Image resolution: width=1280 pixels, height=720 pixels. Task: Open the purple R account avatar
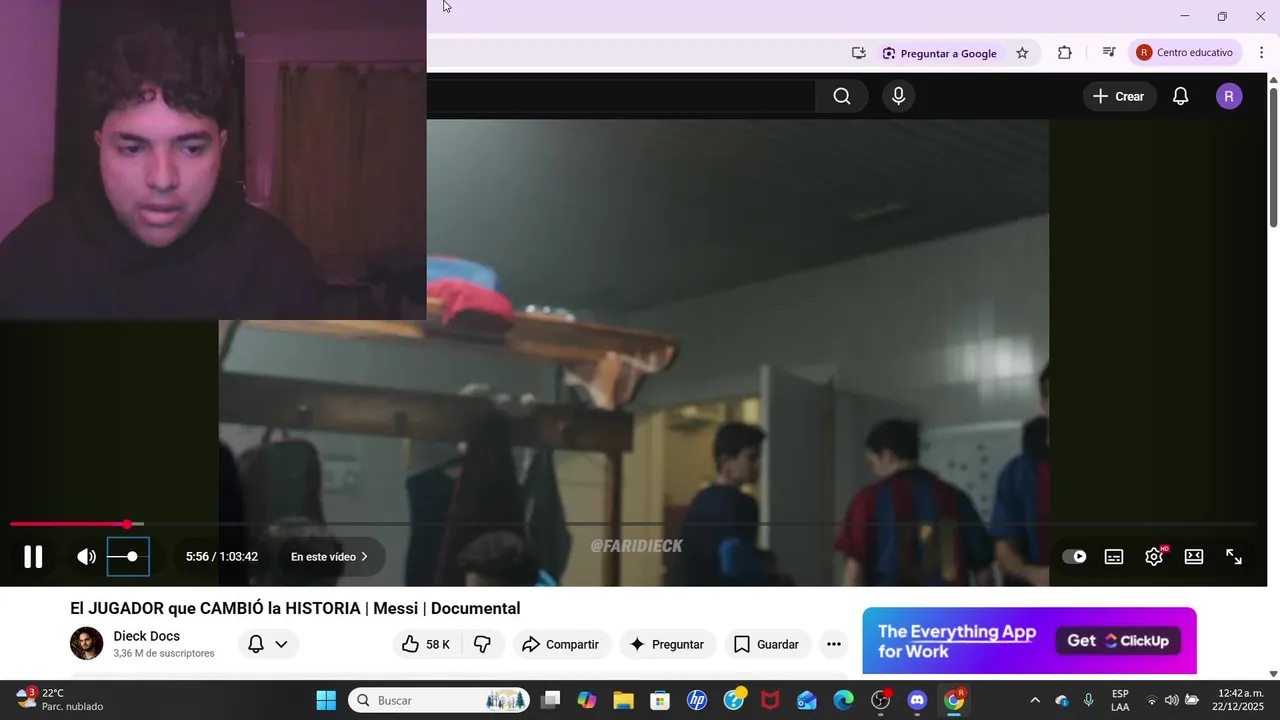[x=1229, y=96]
